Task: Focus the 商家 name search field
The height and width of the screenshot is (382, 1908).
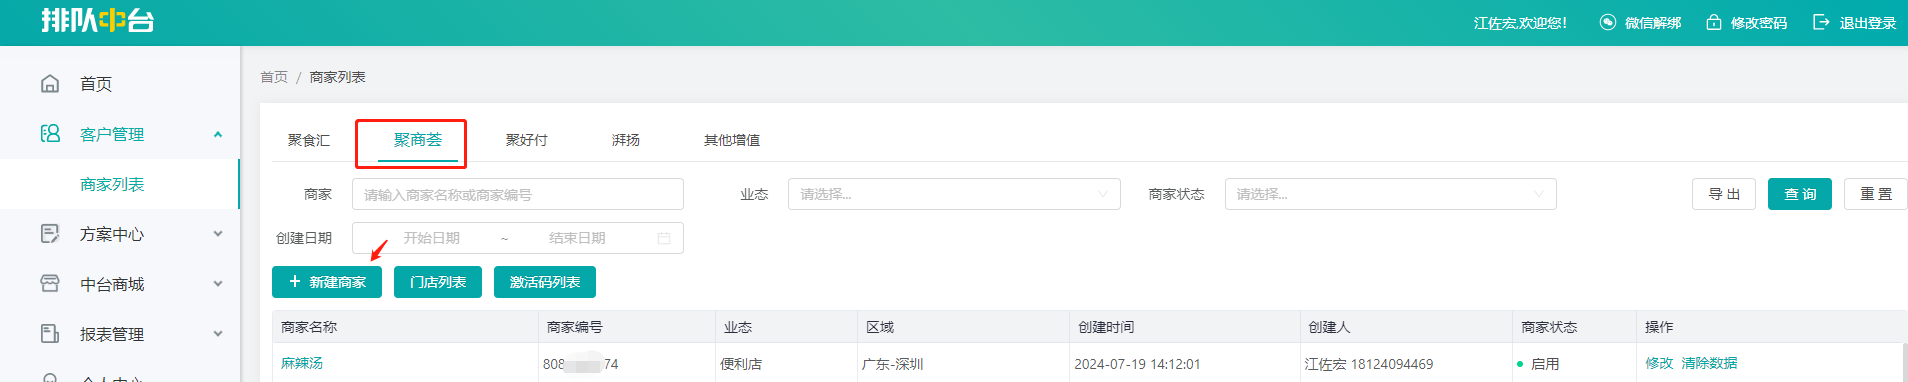Action: point(518,194)
